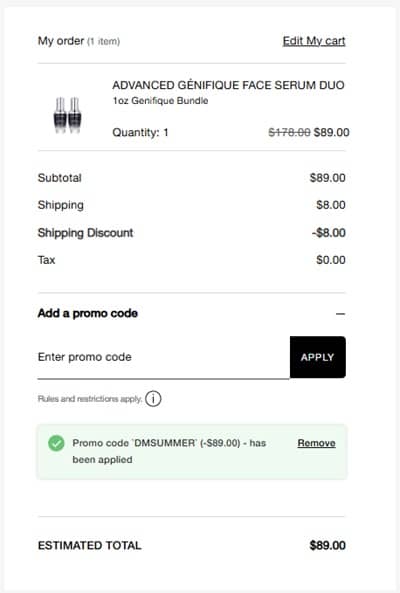This screenshot has width=400, height=593.
Task: Click the Advanced Génifique Face Serum Duo title
Action: click(228, 85)
